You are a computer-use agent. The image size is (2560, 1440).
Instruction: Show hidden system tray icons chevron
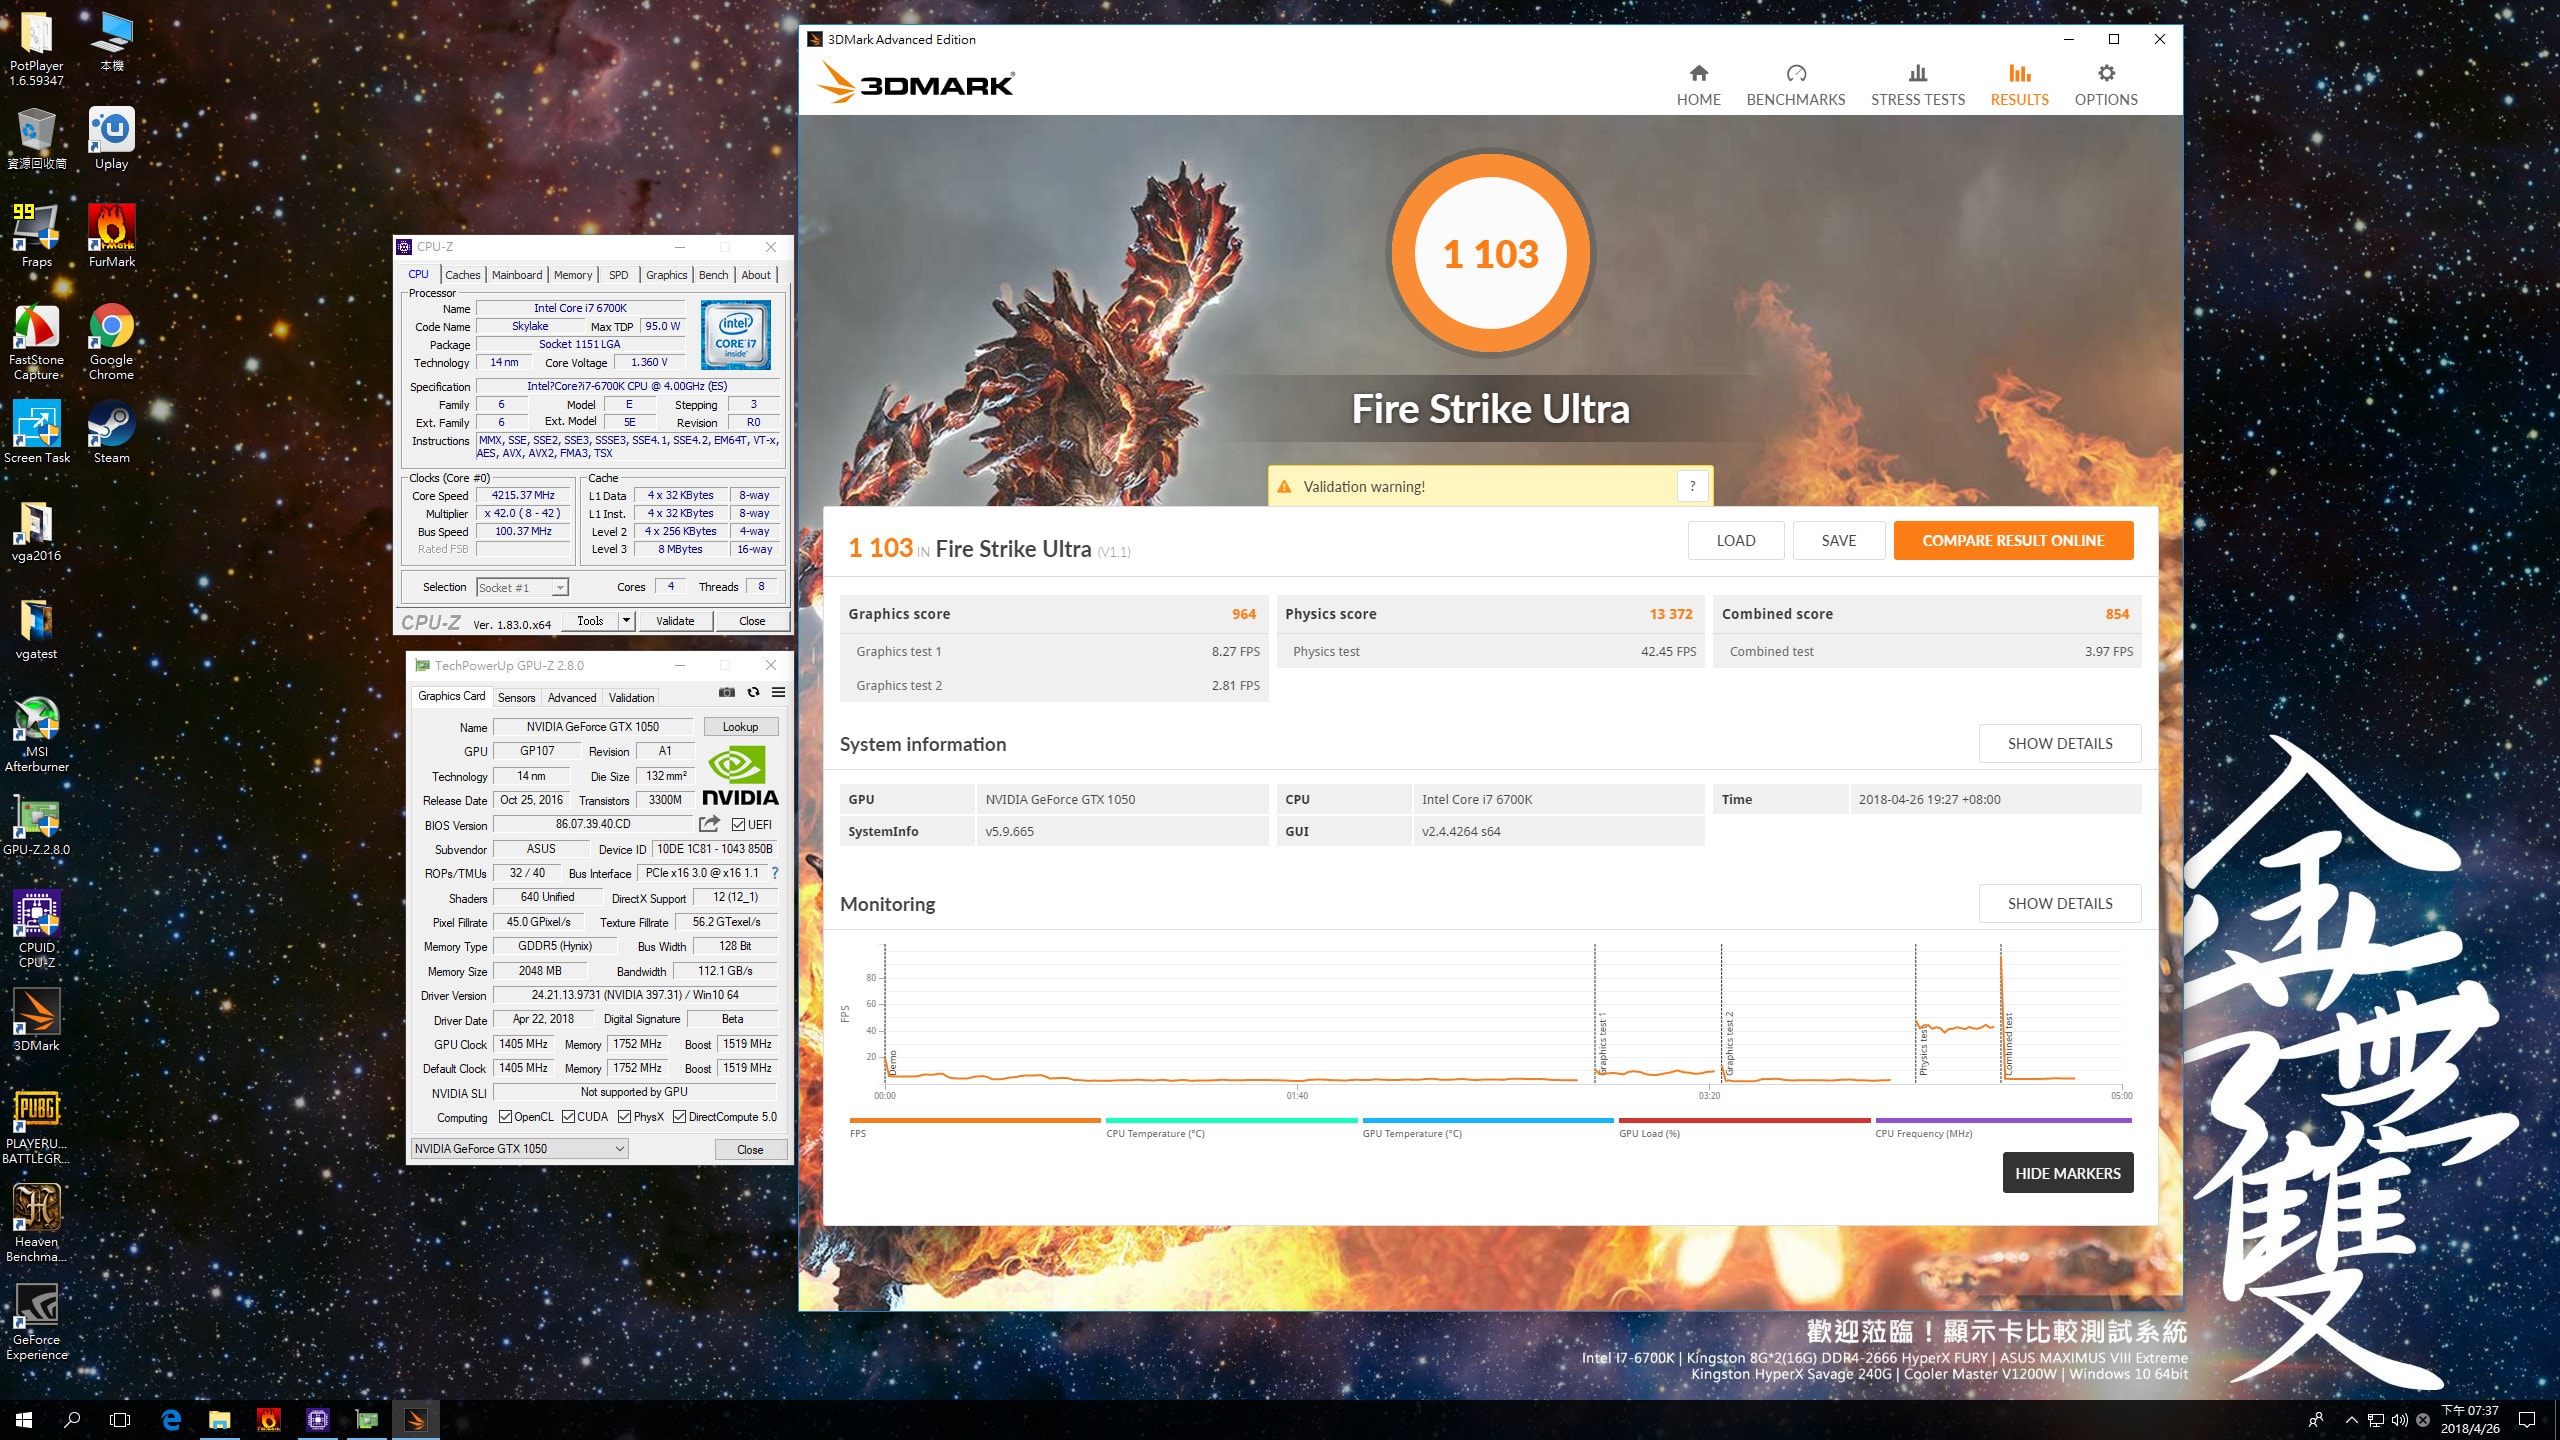pos(2351,1420)
